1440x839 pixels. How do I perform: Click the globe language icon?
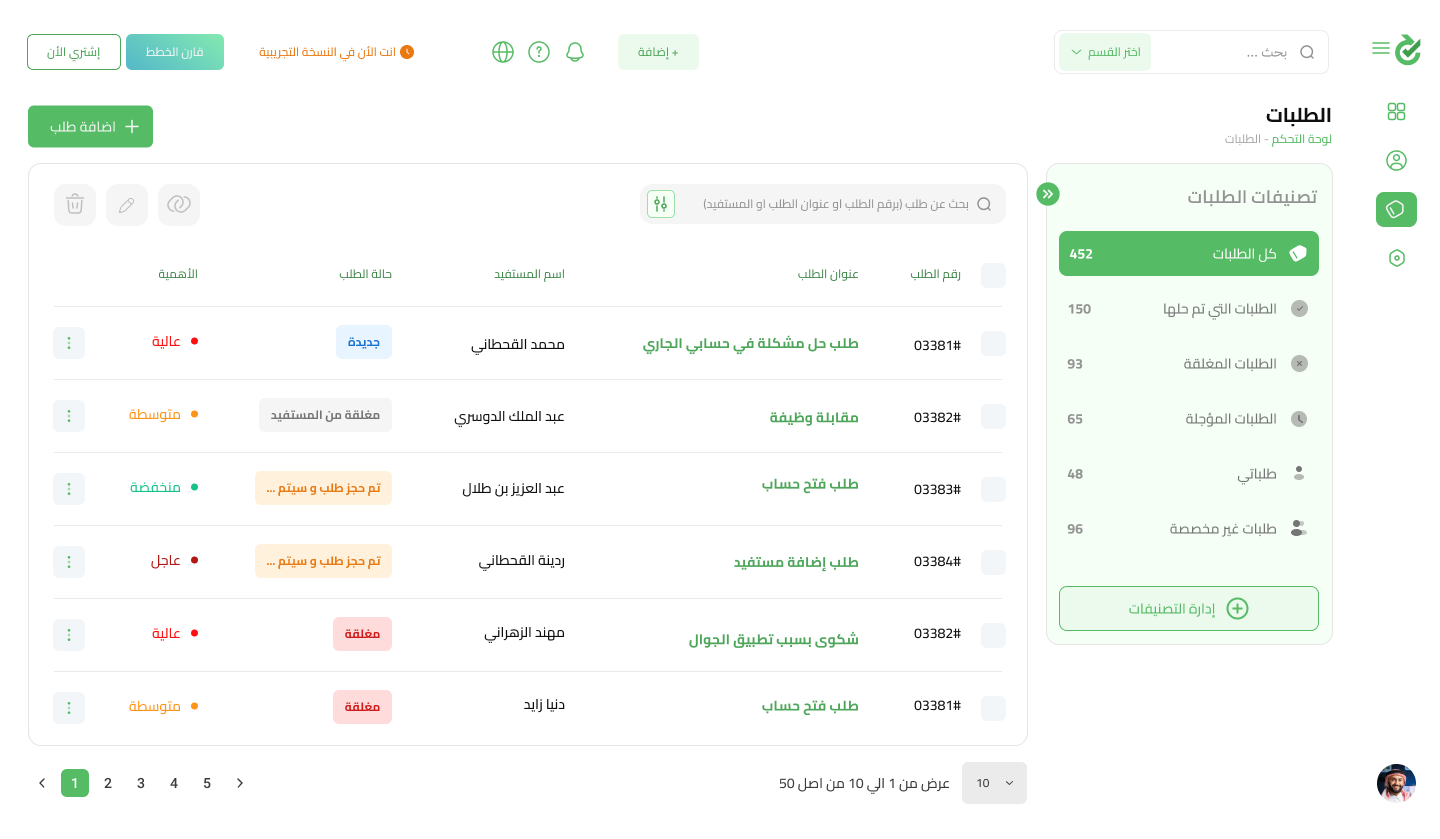[x=503, y=52]
